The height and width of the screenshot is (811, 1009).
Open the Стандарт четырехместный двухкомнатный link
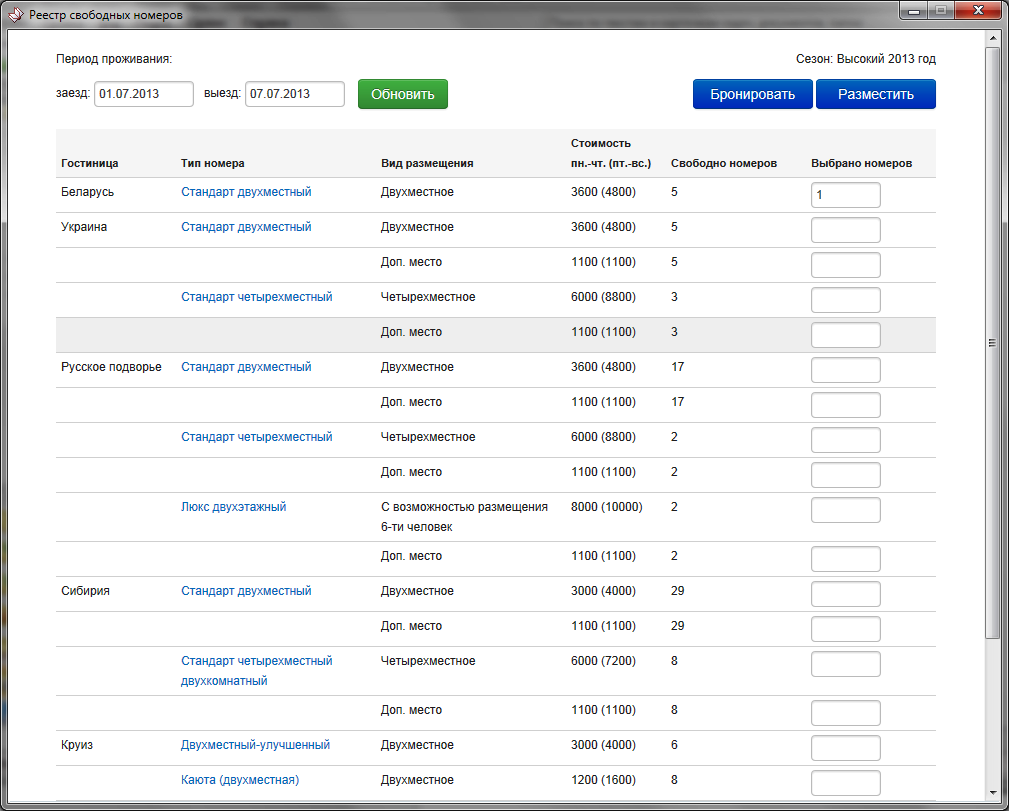(x=257, y=671)
